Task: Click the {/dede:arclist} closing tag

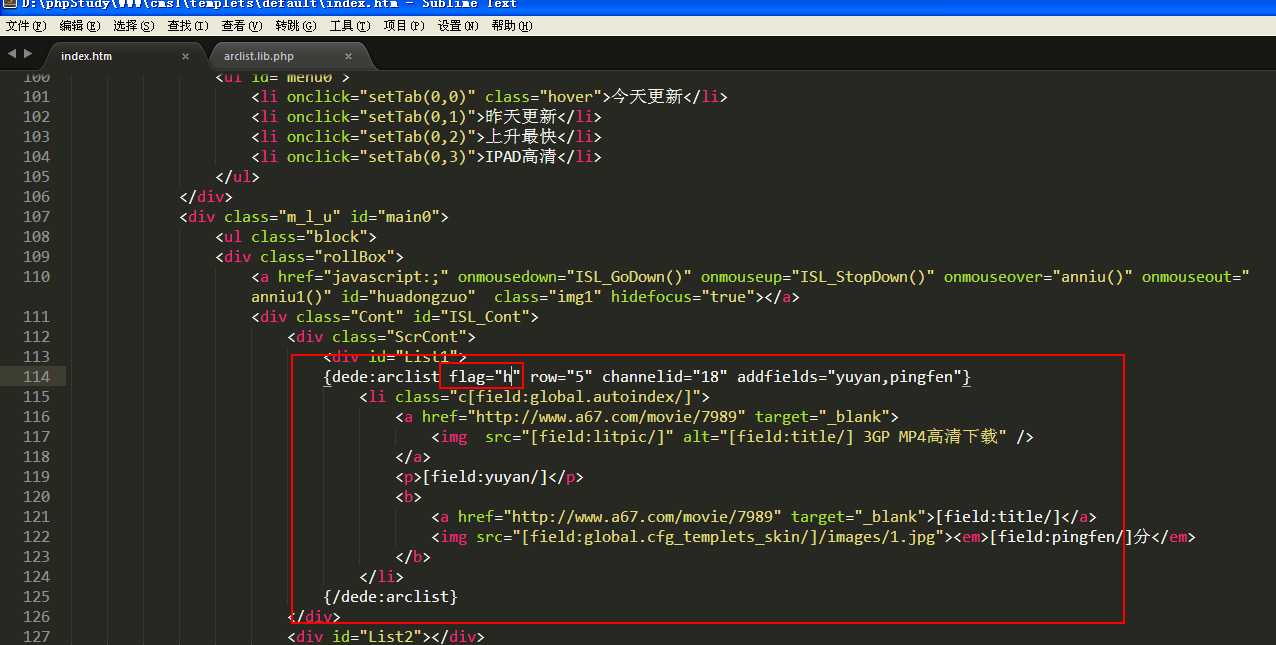Action: (x=390, y=597)
